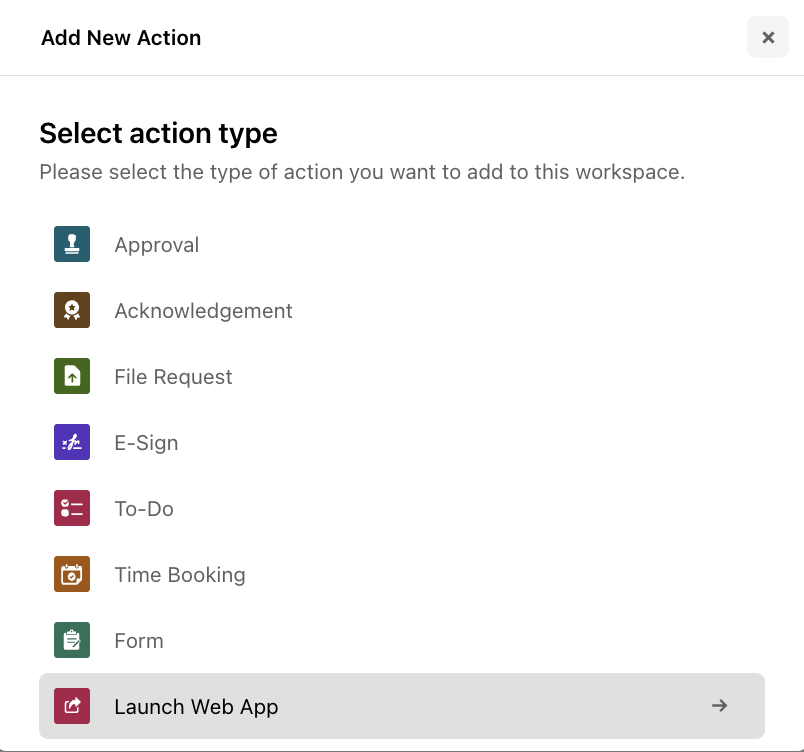Viewport: 804px width, 752px height.
Task: Click the Acknowledgement ribbon badge icon
Action: (x=72, y=310)
